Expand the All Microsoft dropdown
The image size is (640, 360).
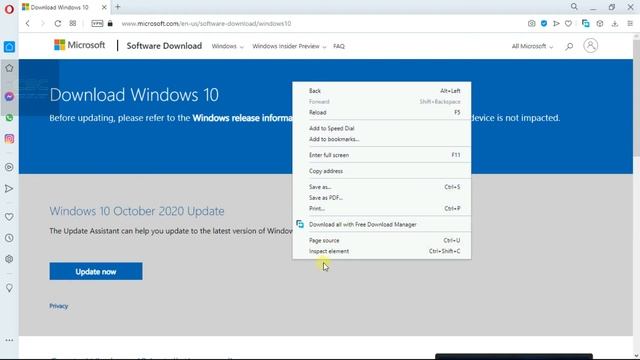pos(532,46)
